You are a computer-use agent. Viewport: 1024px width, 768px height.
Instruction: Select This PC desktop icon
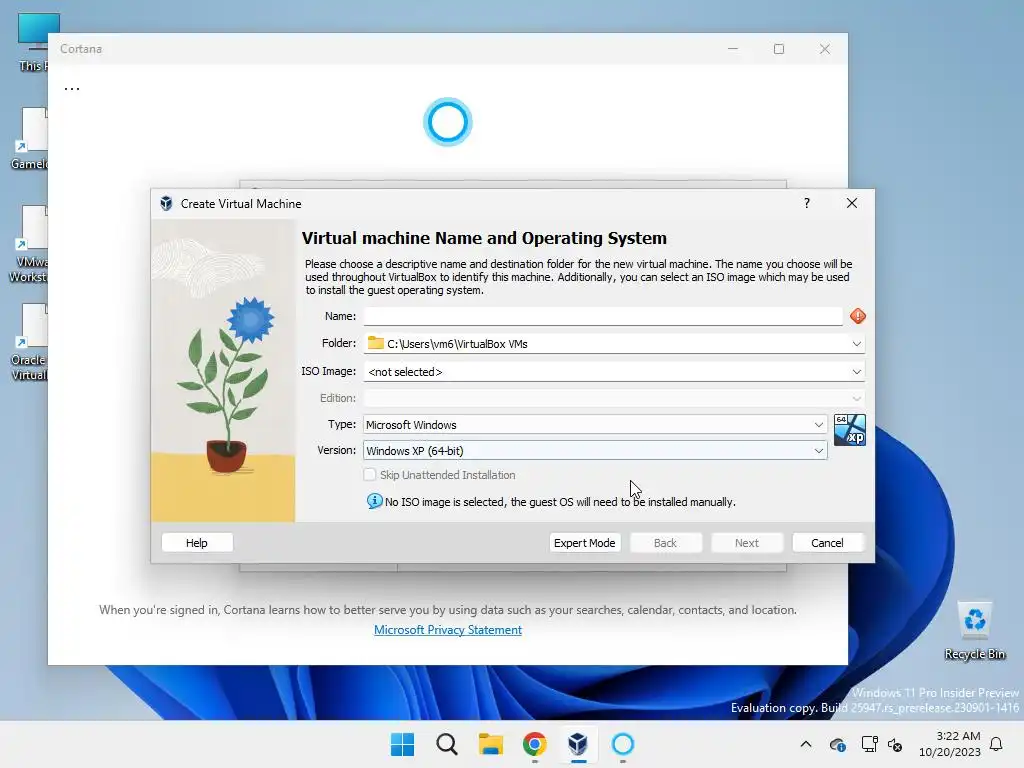(32, 42)
